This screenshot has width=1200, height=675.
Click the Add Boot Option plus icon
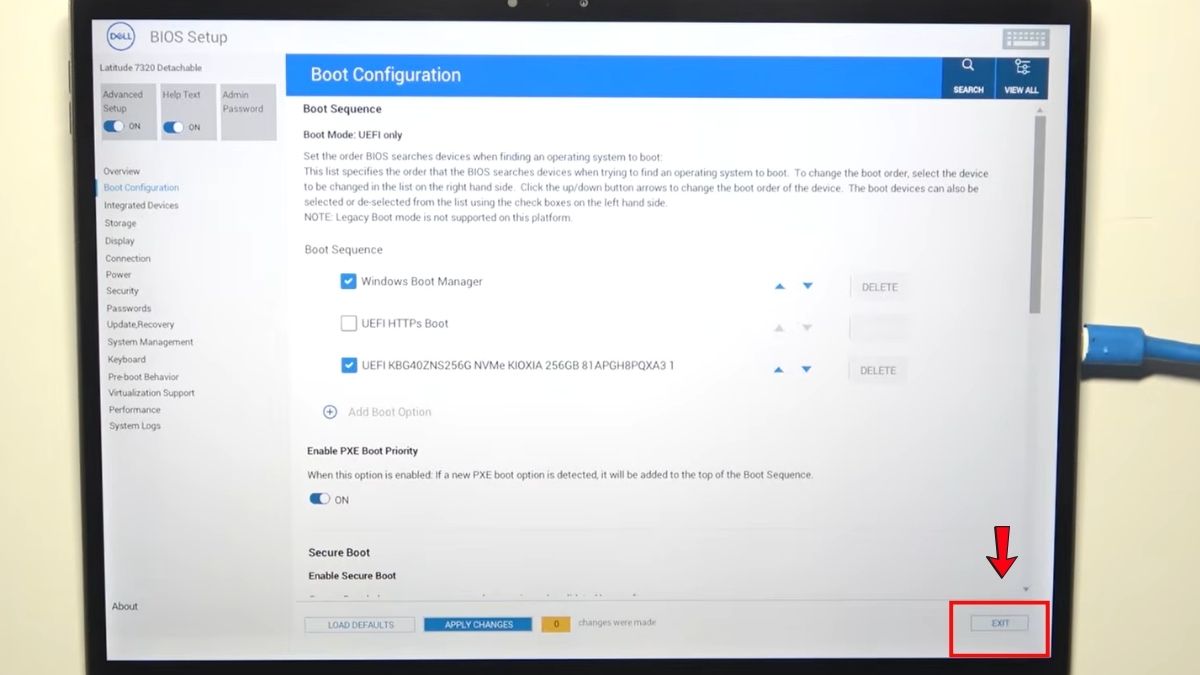pyautogui.click(x=330, y=412)
